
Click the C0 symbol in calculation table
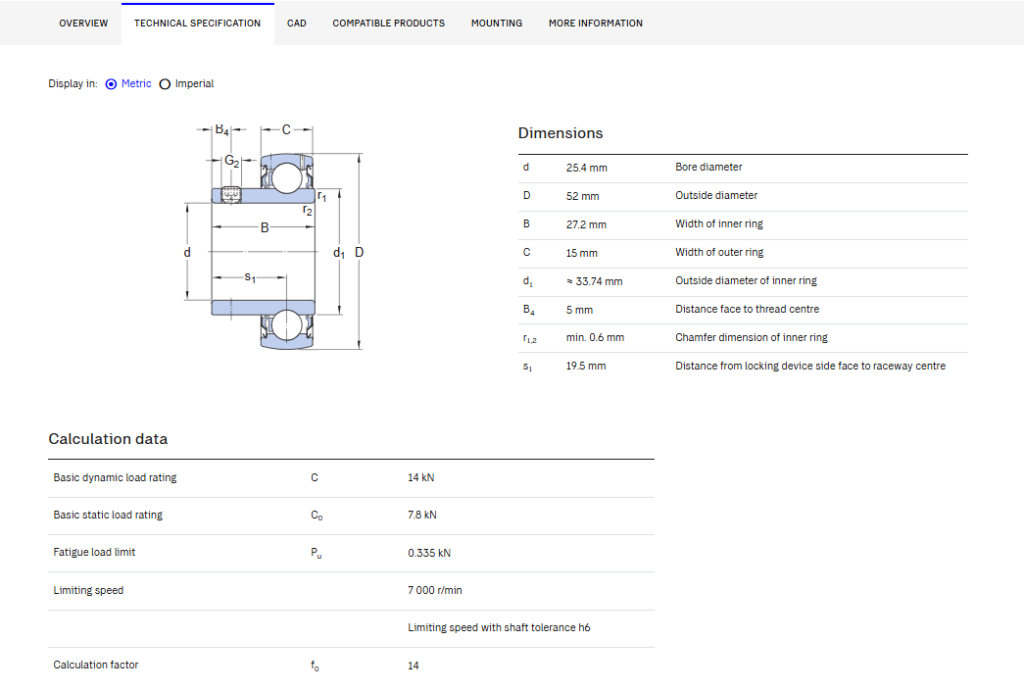(x=317, y=516)
